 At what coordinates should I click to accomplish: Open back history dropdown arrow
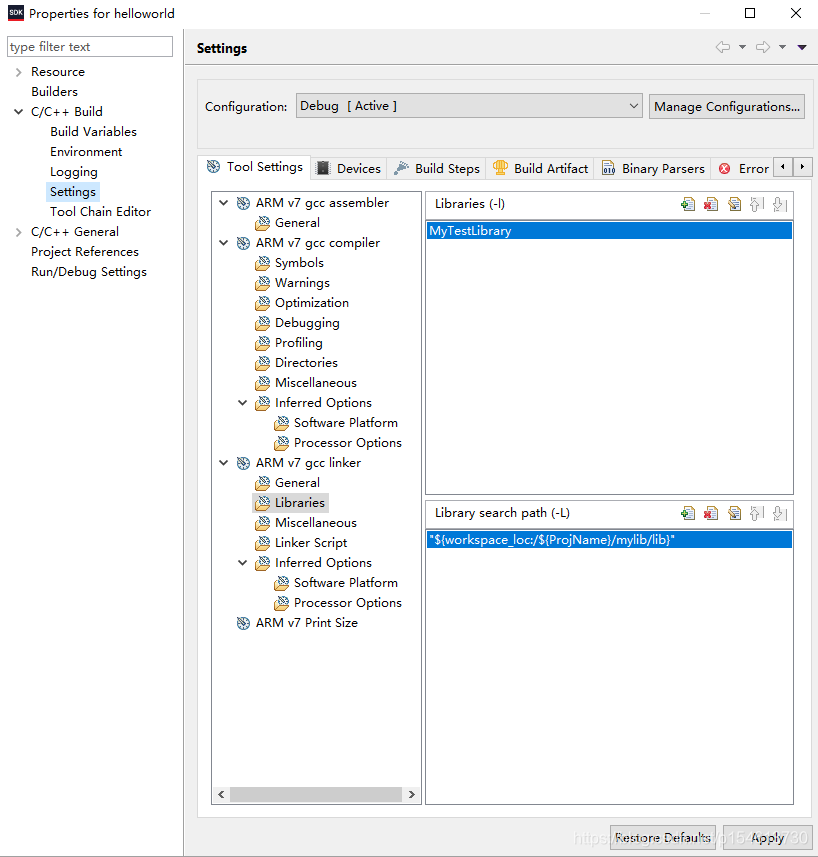742,47
